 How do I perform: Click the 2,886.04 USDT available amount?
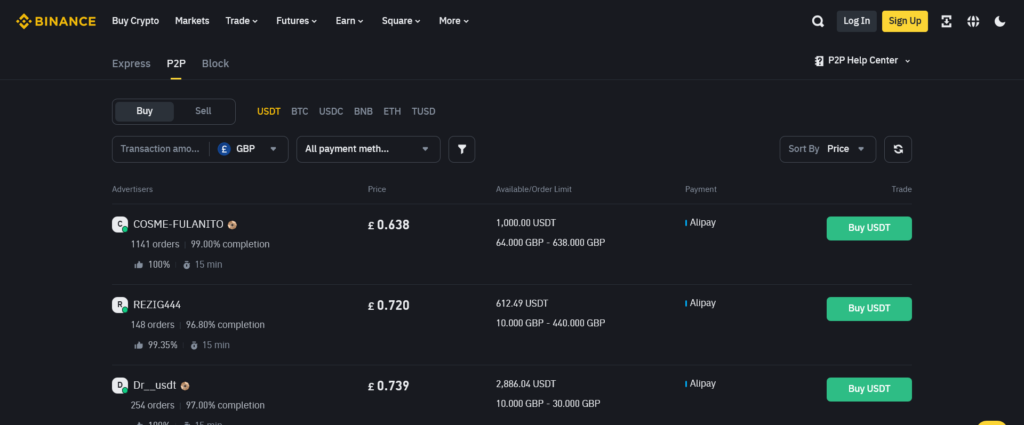pos(526,384)
